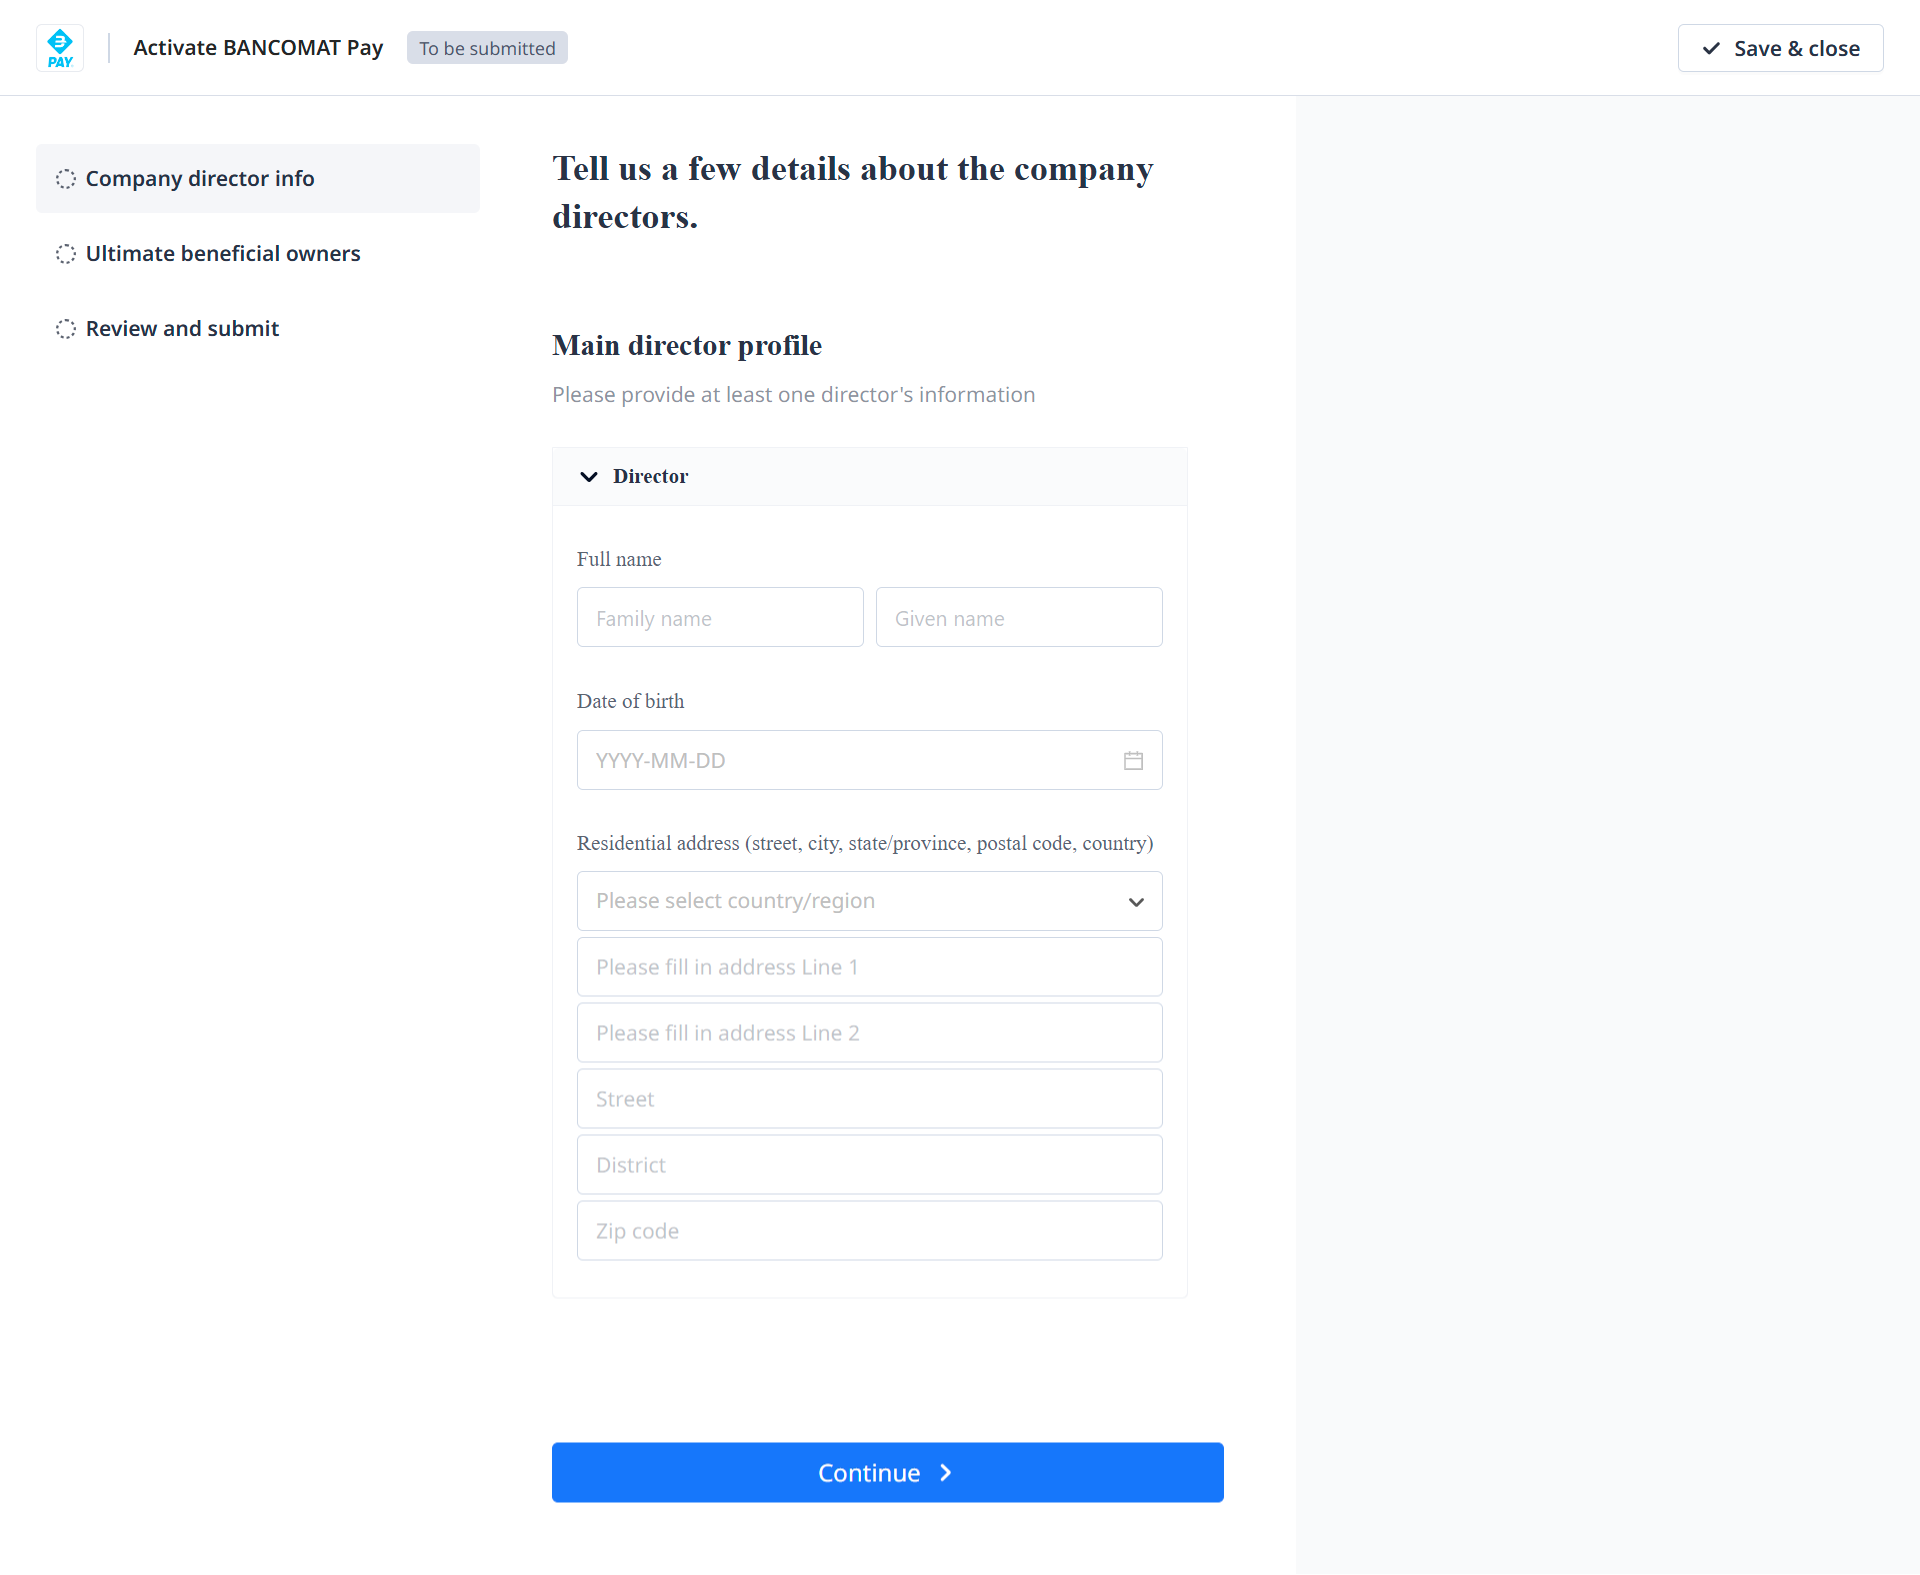
Task: Focus the Family name field
Action: (720, 618)
